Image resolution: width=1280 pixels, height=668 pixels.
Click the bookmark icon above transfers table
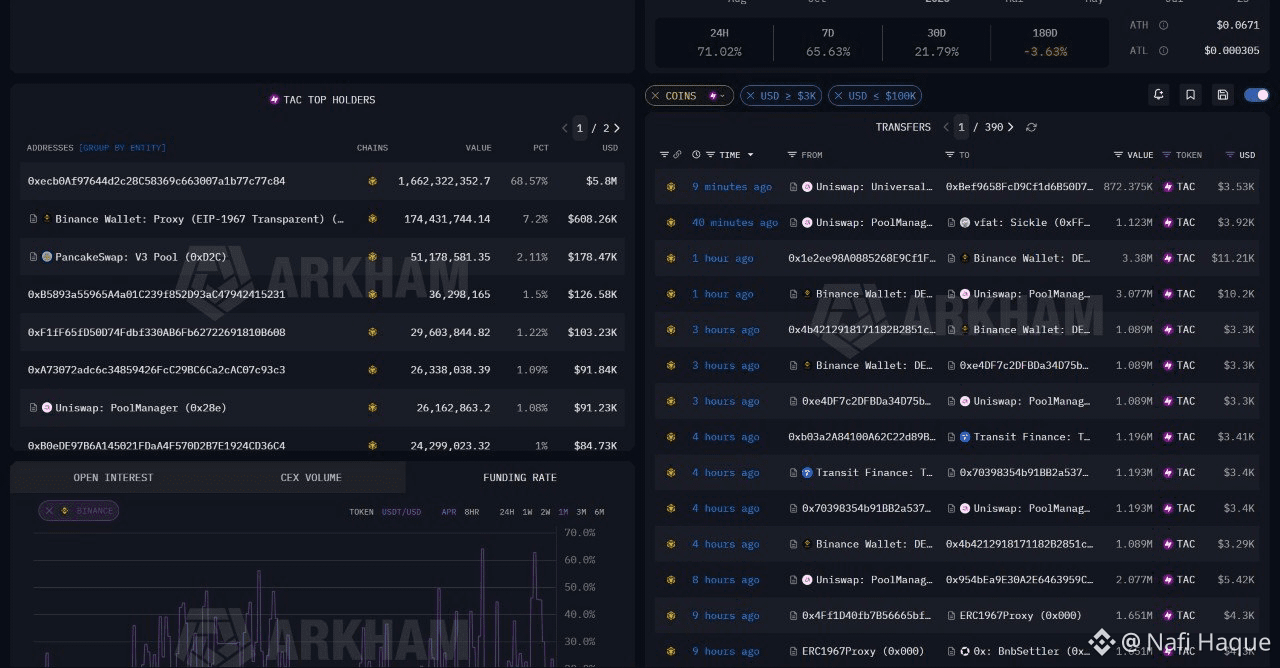point(1190,95)
